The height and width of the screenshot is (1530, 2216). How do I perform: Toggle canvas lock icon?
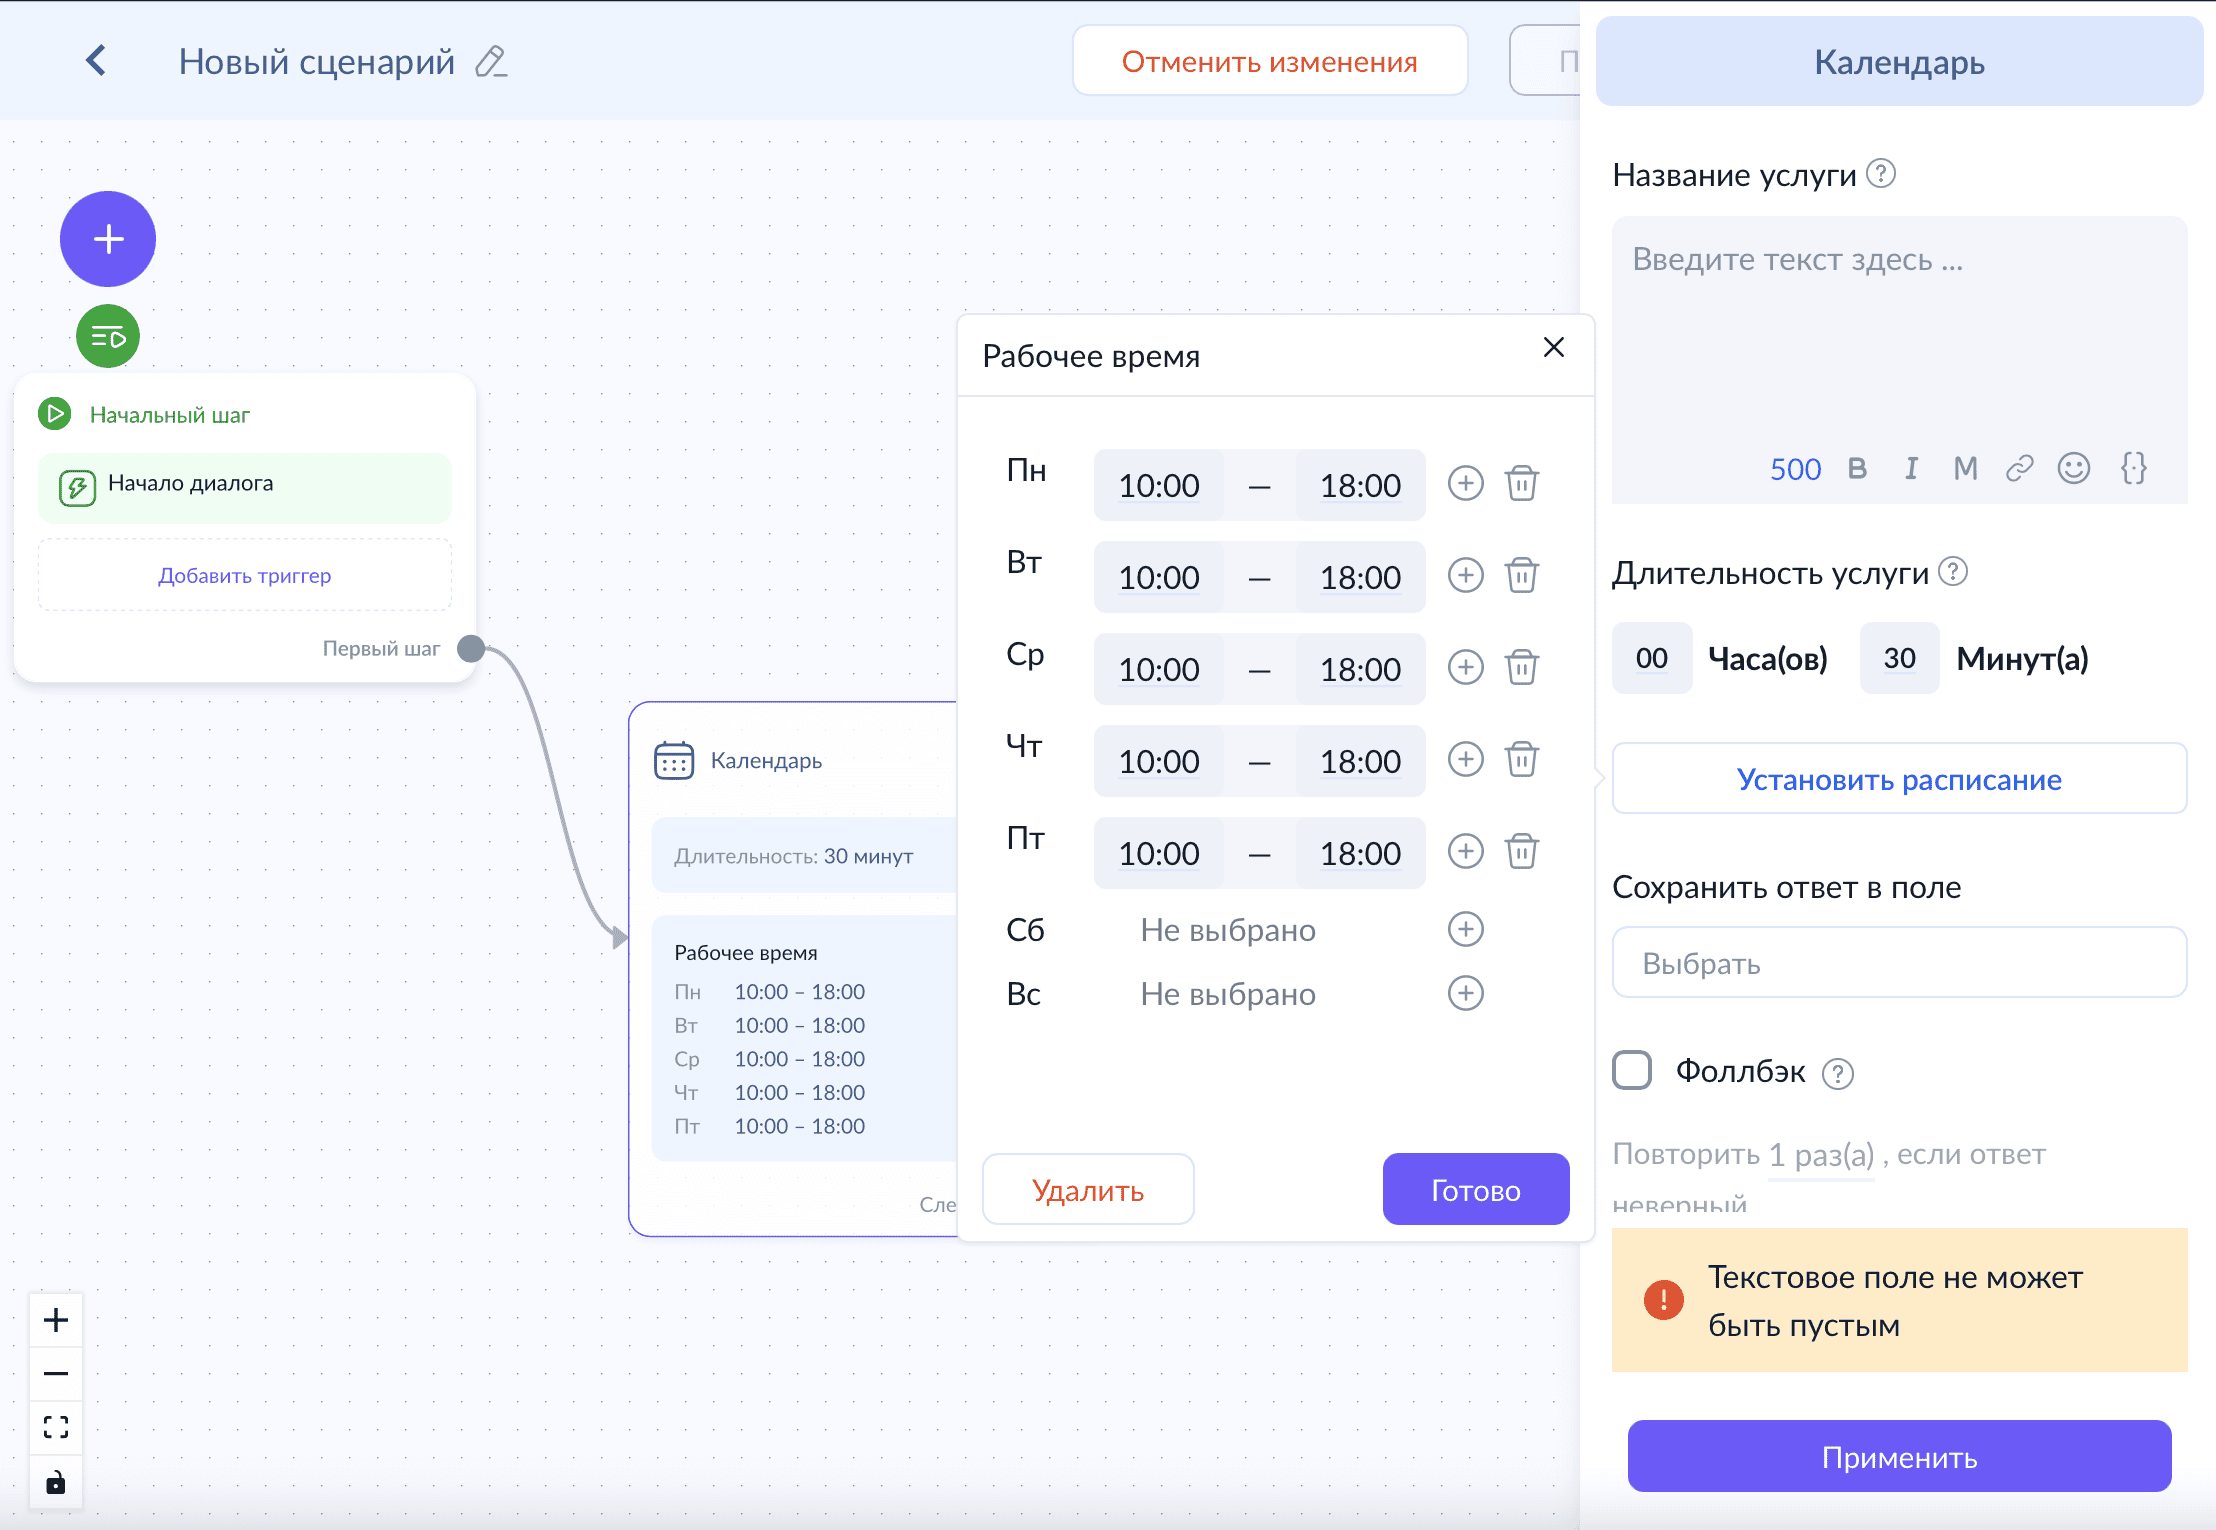tap(56, 1481)
